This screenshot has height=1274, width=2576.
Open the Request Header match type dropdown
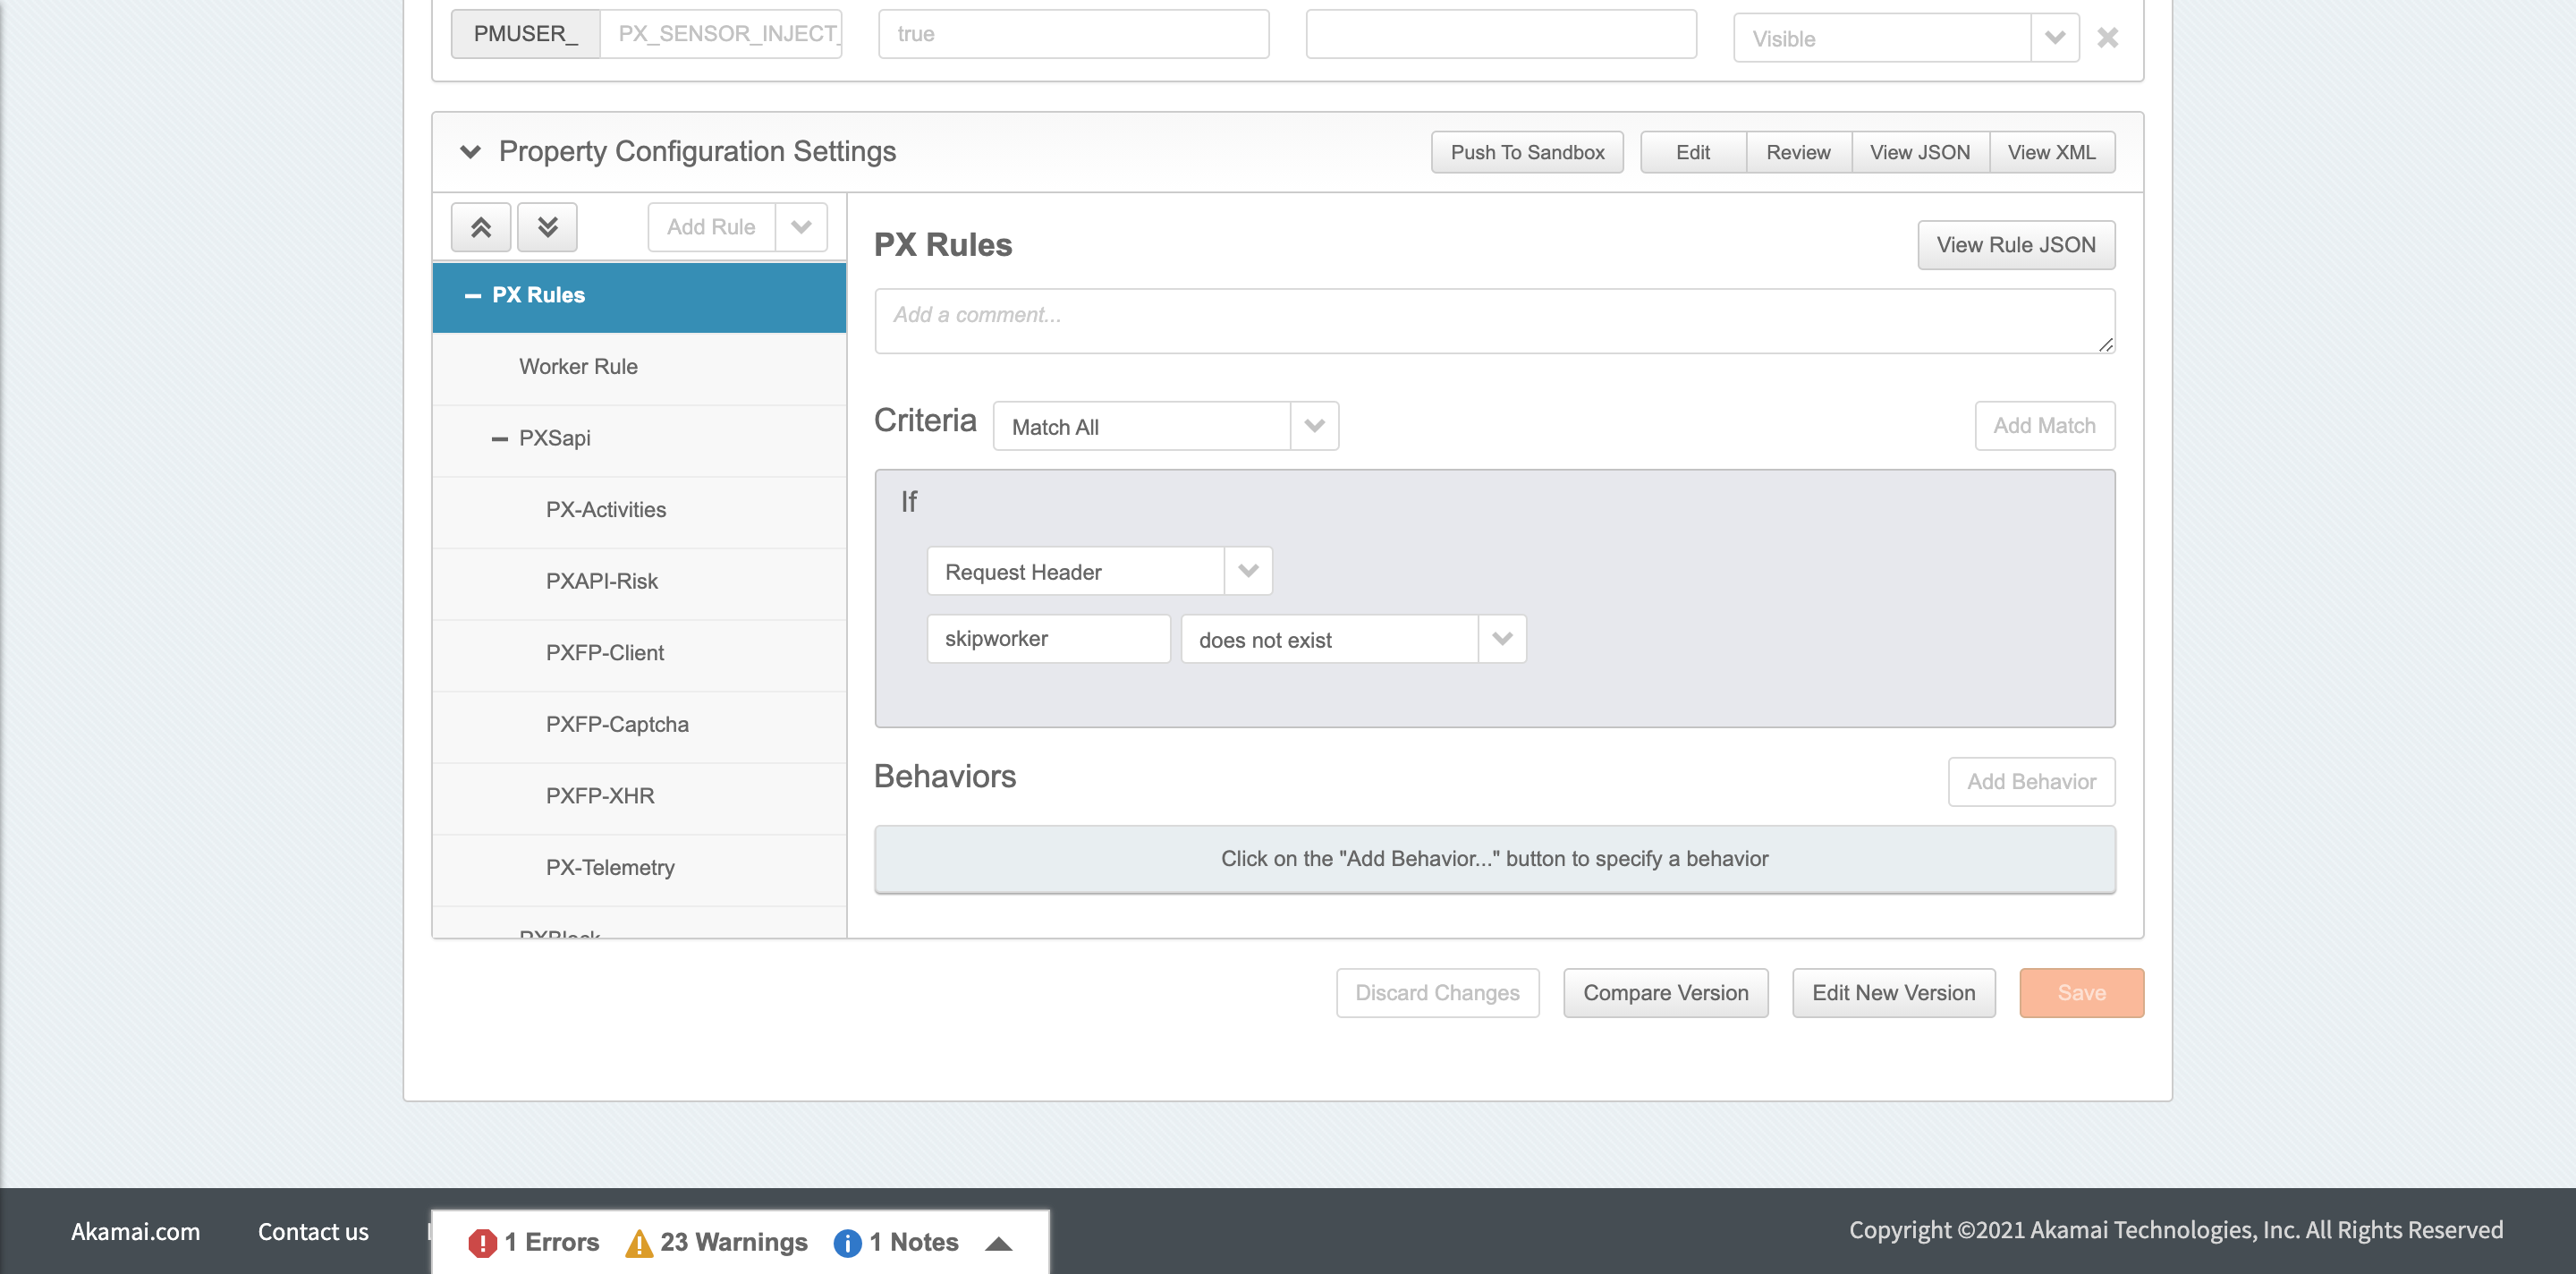(1247, 571)
